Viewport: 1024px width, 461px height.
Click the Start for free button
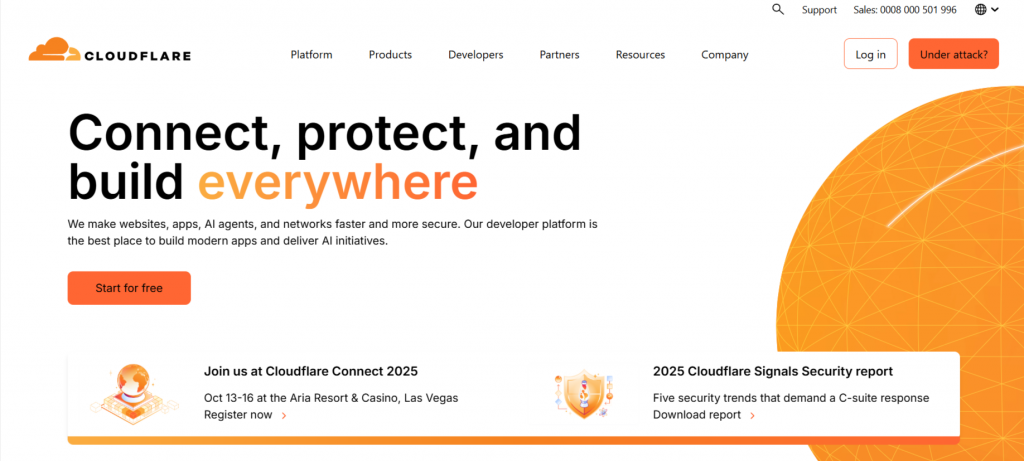[x=129, y=288]
